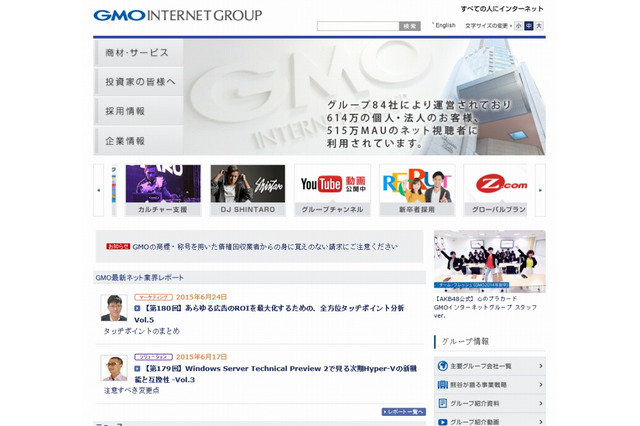Open the 商材・サービス menu
Image resolution: width=640 pixels, height=426 pixels.
(x=139, y=53)
